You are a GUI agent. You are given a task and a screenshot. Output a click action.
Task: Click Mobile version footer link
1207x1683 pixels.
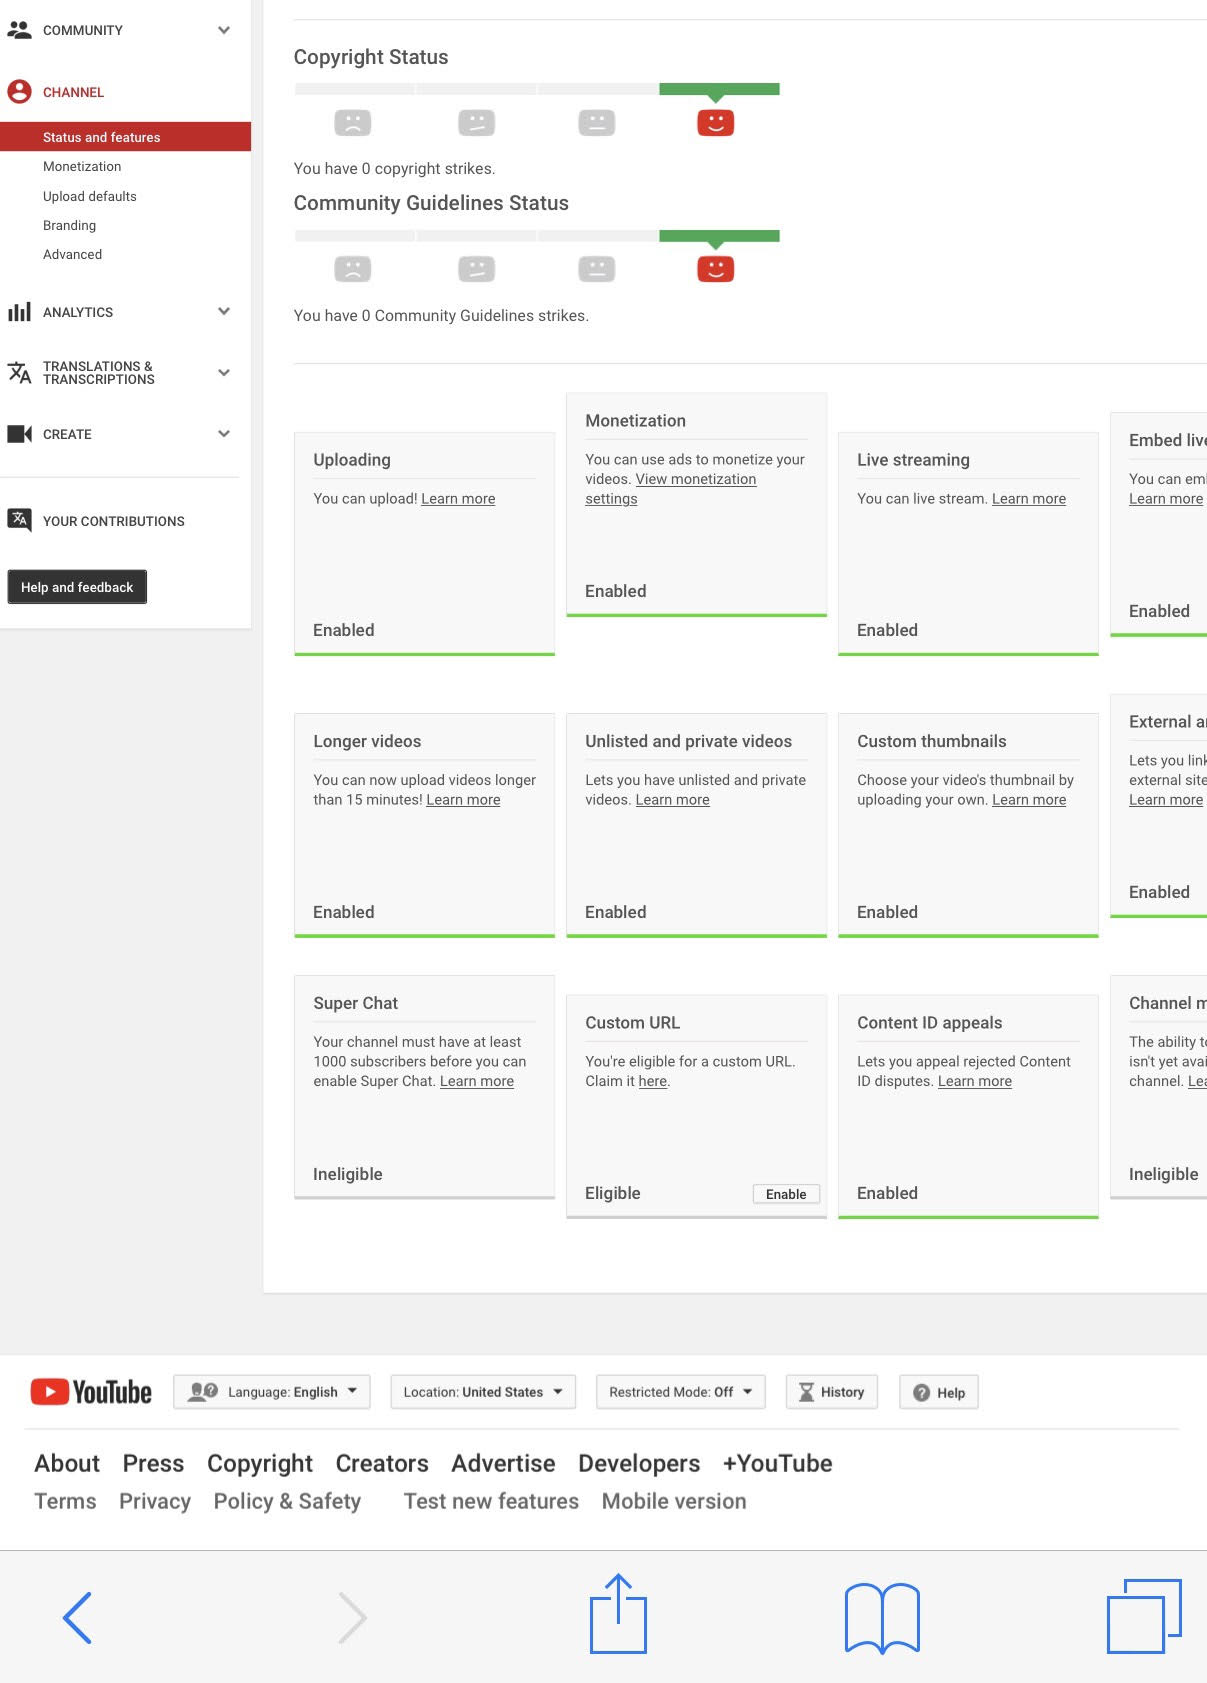coord(674,1501)
